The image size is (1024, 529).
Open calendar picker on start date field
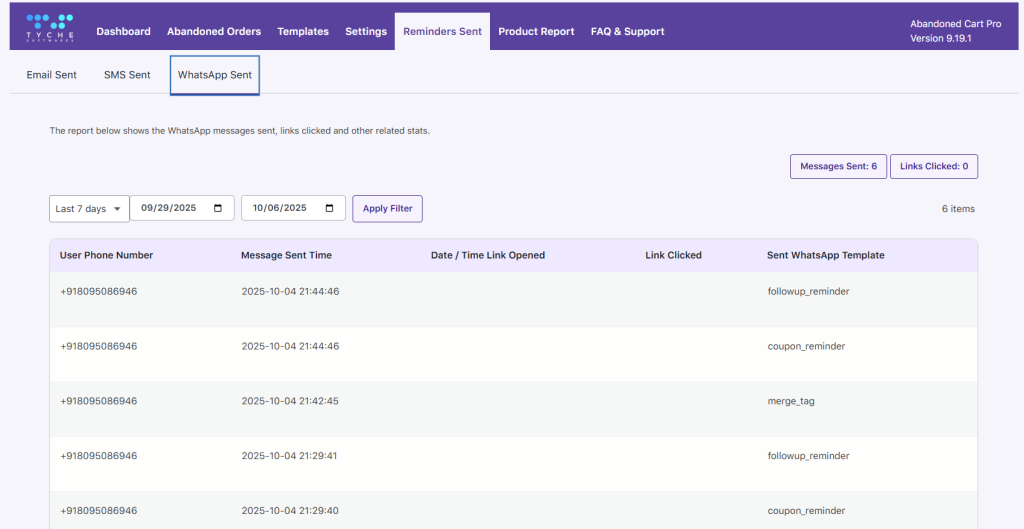219,208
